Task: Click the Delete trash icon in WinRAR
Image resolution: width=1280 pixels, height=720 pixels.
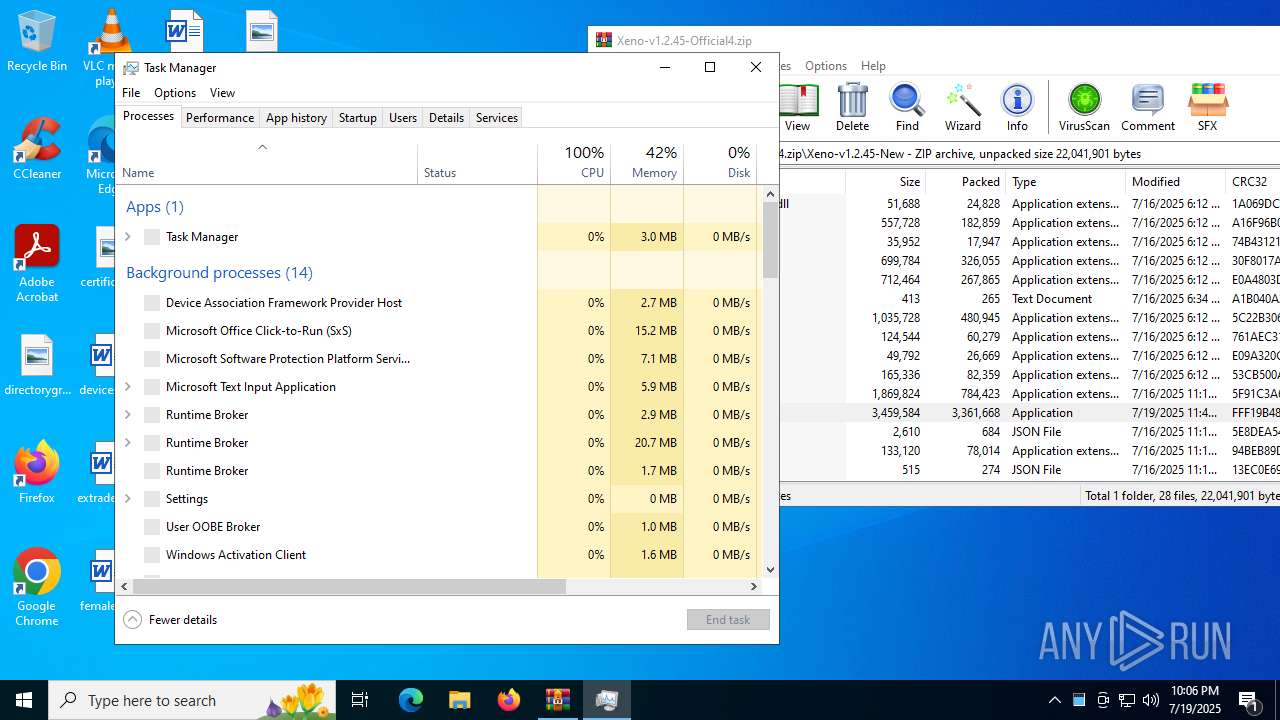Action: (852, 107)
